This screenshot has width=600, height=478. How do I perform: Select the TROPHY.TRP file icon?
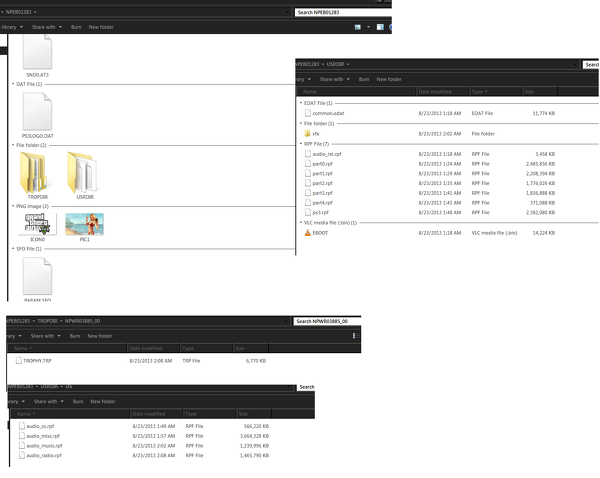(x=17, y=359)
